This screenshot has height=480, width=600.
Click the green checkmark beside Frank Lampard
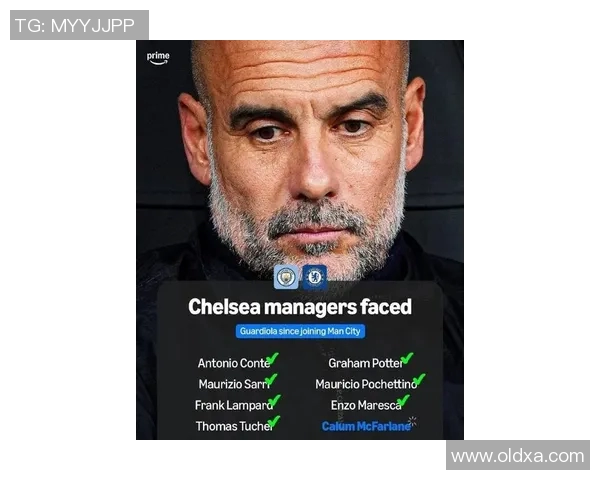pos(274,401)
